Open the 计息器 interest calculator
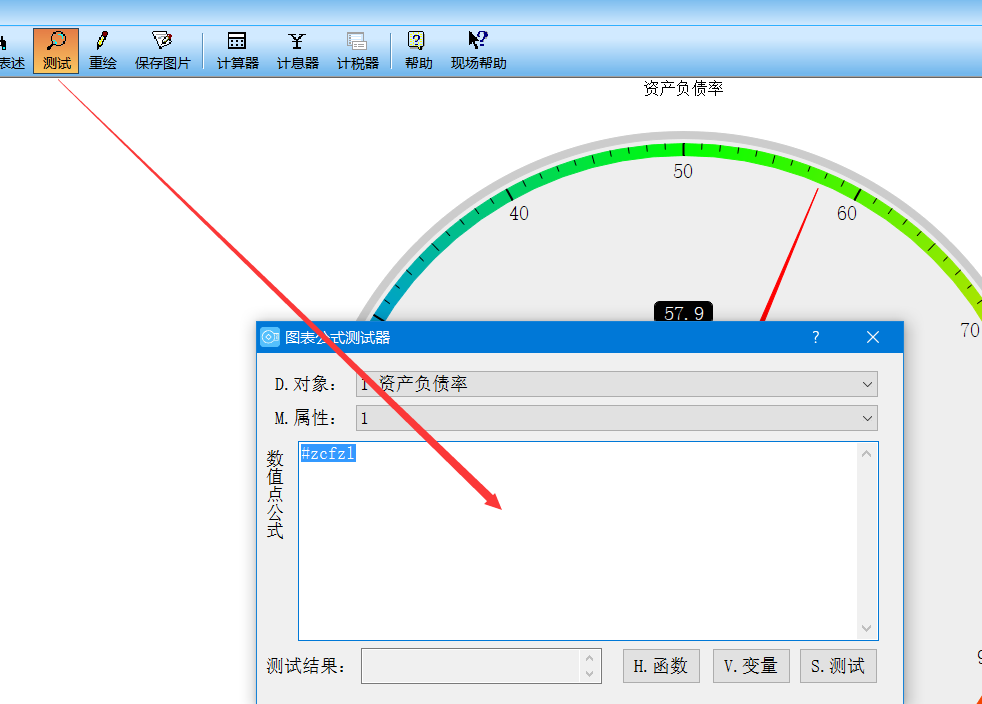Screen dimensions: 982x704 [297, 50]
